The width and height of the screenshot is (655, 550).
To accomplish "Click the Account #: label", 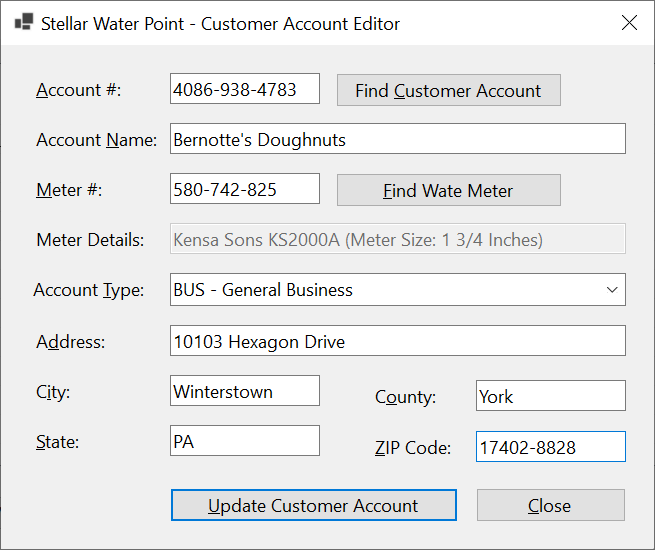I will tap(79, 90).
